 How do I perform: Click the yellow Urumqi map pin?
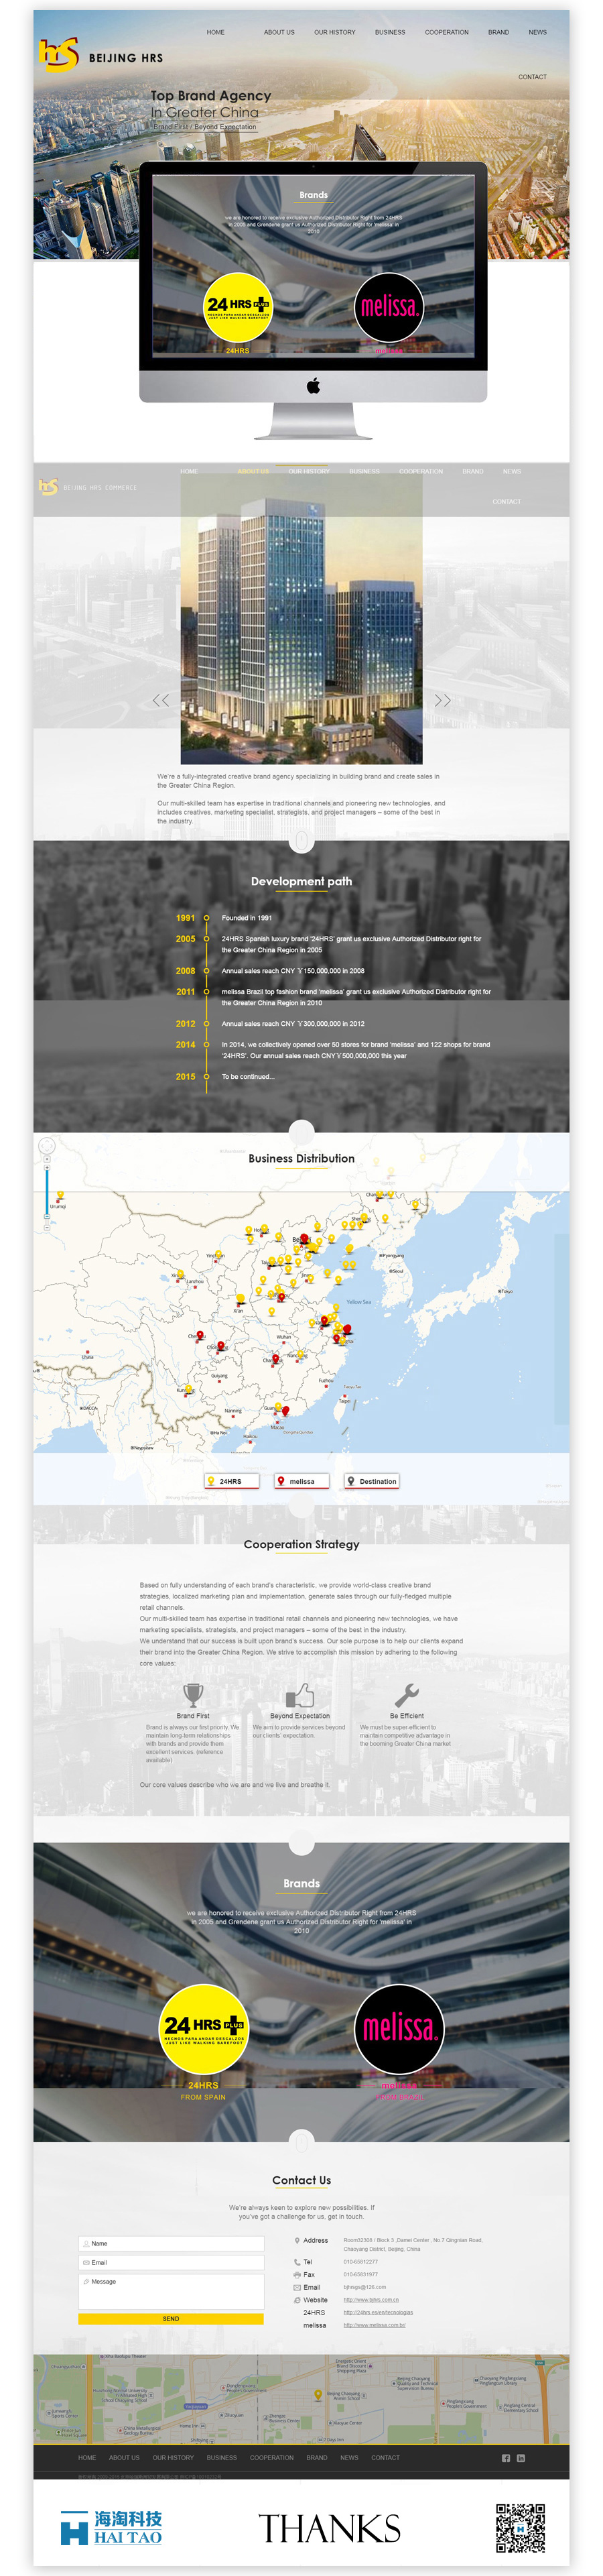point(60,1196)
